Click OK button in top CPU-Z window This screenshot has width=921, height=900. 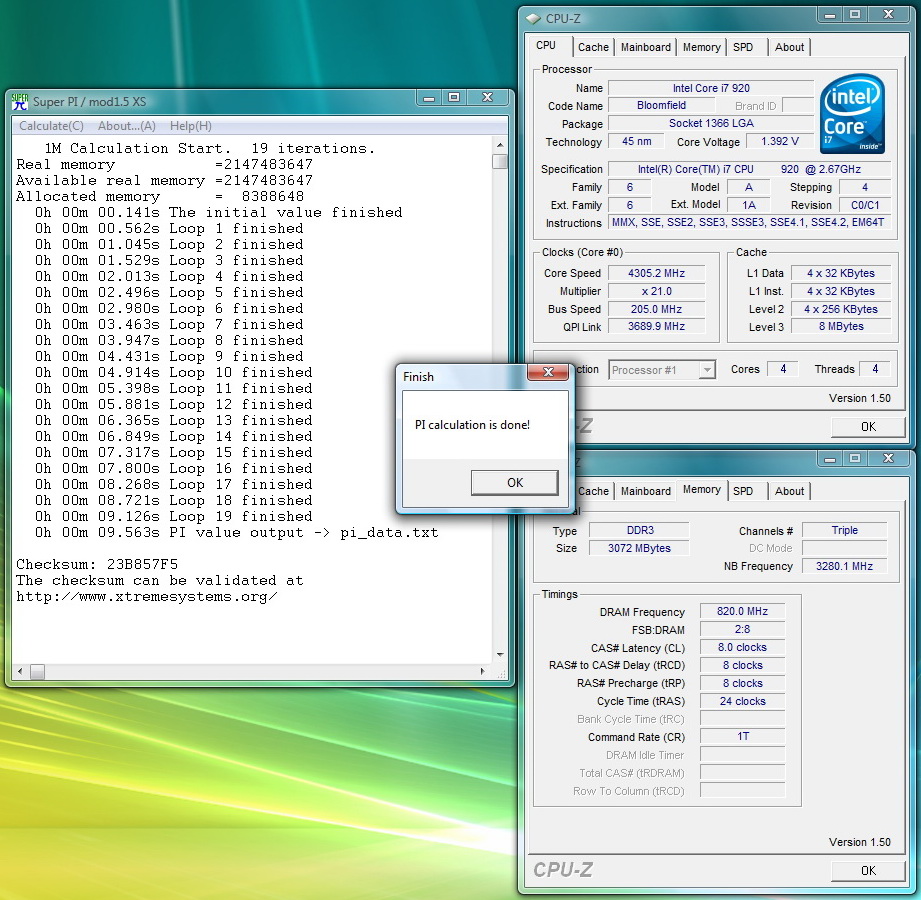[868, 427]
